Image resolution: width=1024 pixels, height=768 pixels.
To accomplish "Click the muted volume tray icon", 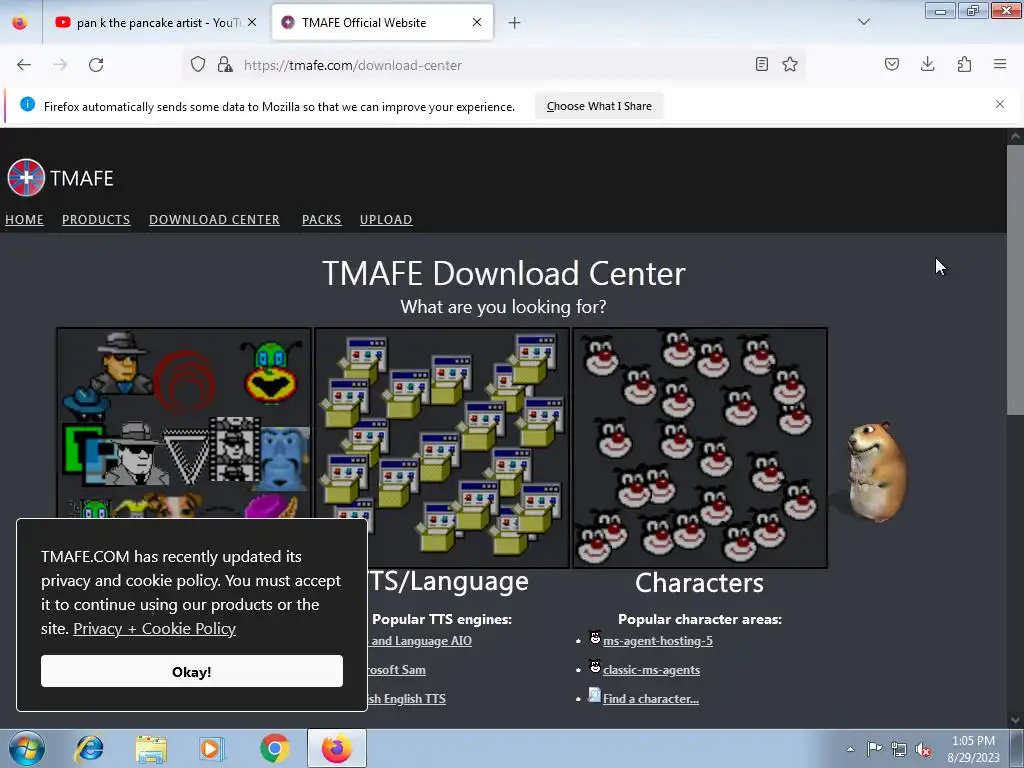I will coord(923,749).
